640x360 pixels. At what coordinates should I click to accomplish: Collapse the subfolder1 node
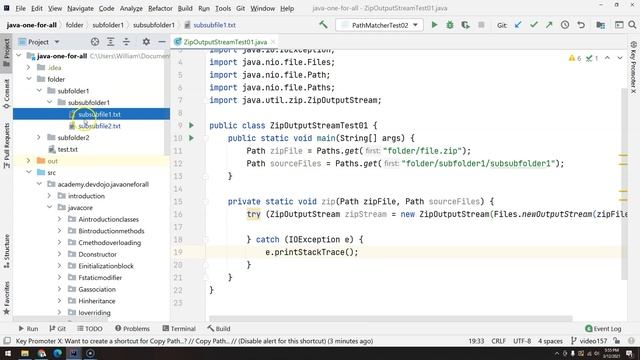39,91
